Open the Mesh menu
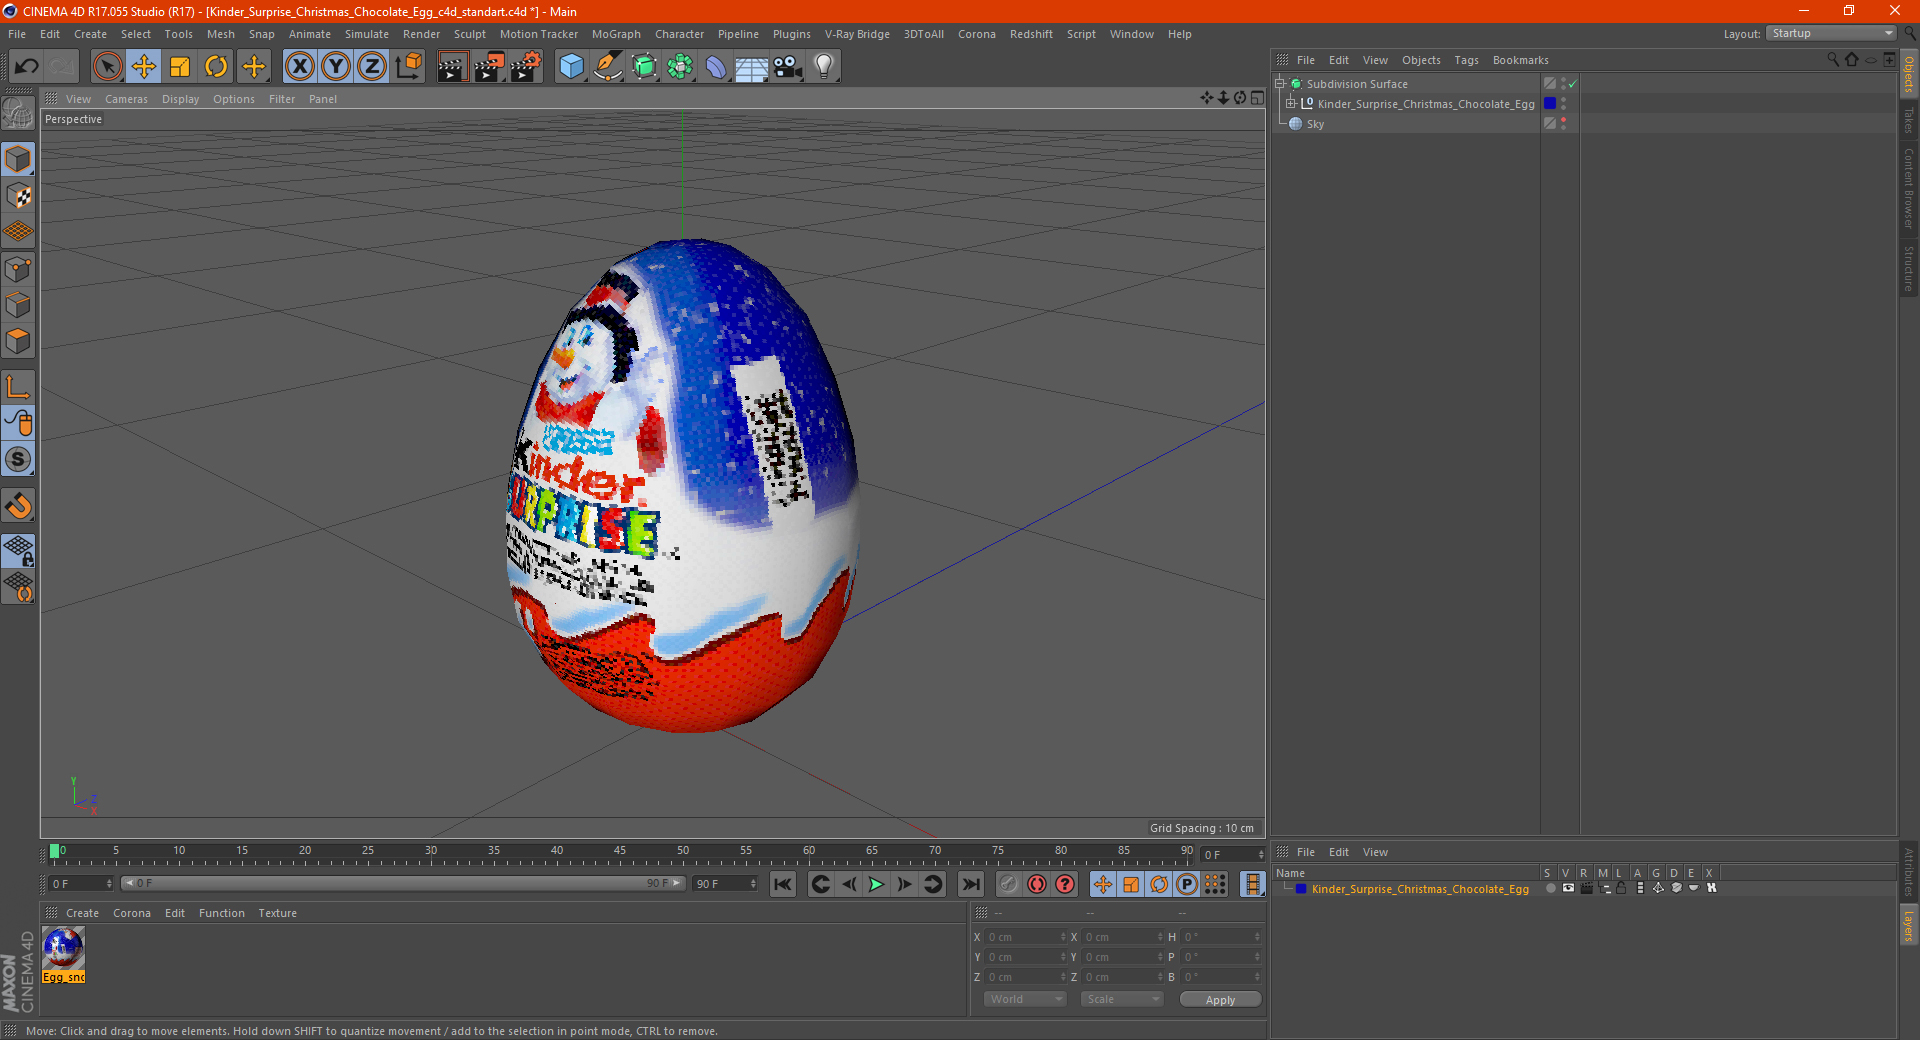The height and width of the screenshot is (1040, 1920). [x=220, y=34]
